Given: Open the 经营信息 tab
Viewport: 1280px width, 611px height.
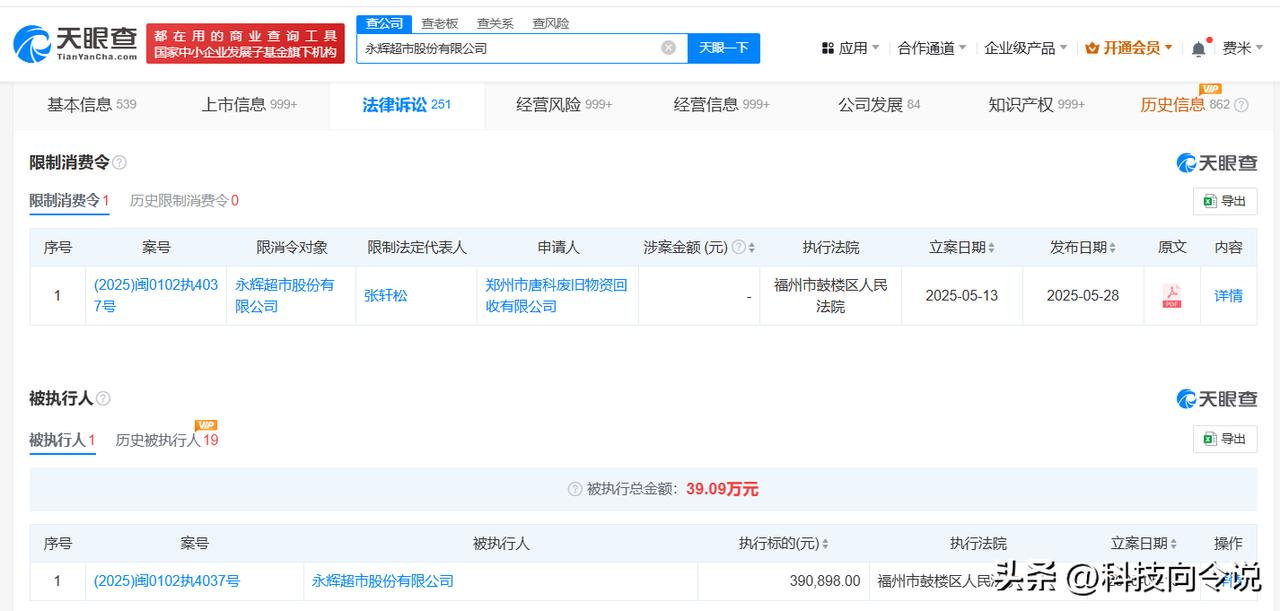Looking at the screenshot, I should pos(721,105).
